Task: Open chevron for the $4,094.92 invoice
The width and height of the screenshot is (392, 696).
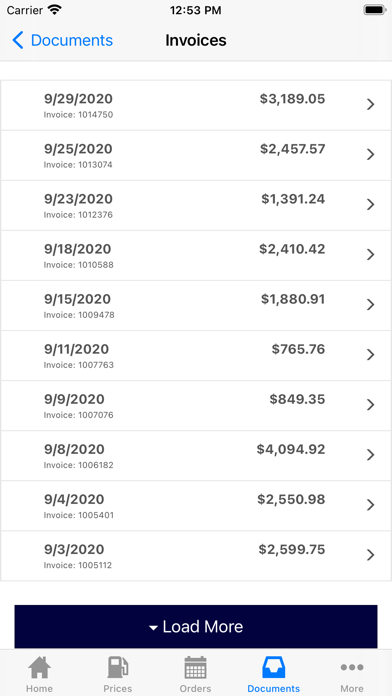Action: point(371,455)
